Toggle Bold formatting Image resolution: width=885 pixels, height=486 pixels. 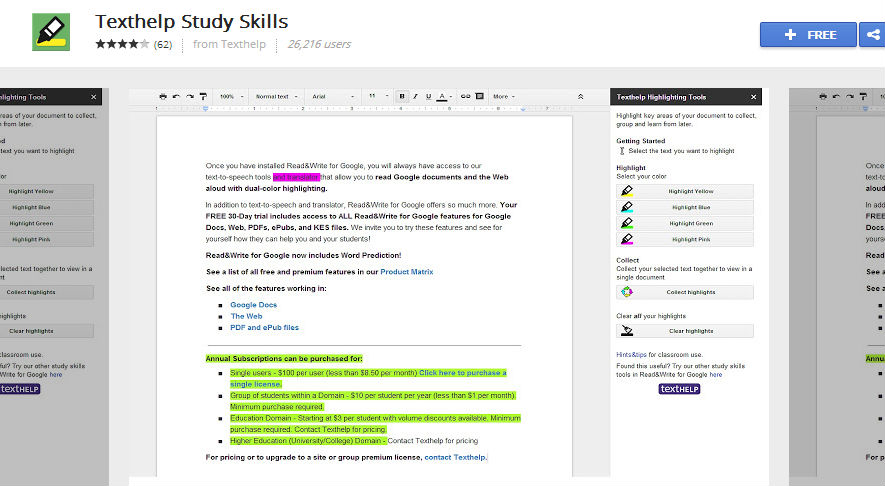402,97
